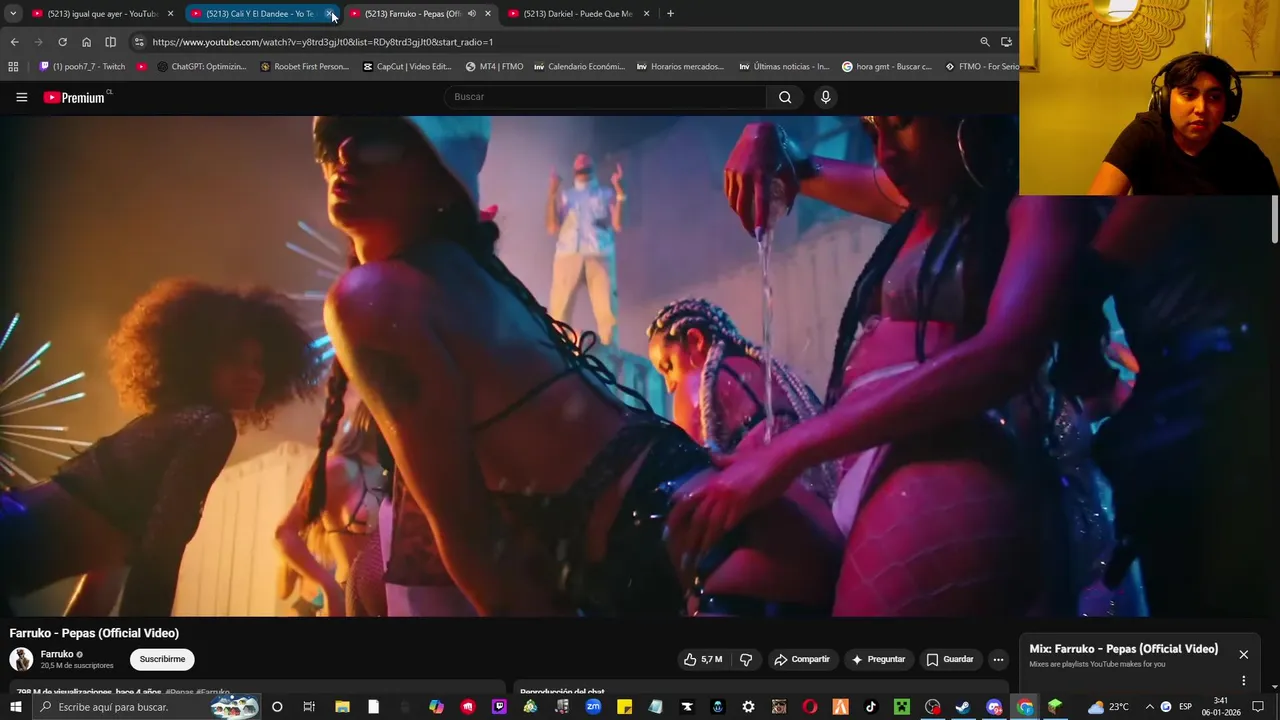The image size is (1280, 720).
Task: Close the Mix playlist panel
Action: pyautogui.click(x=1243, y=654)
